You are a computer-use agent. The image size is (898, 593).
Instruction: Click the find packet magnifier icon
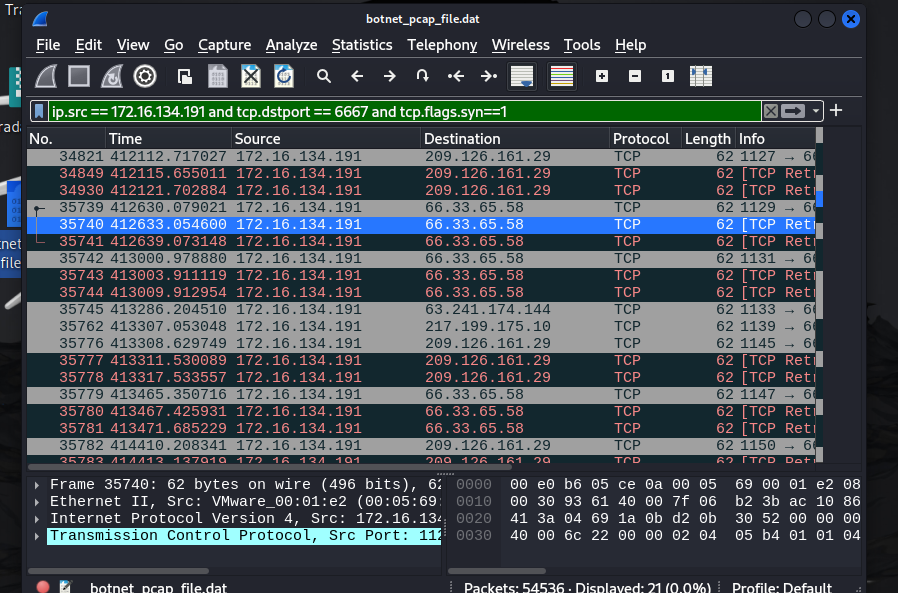(324, 76)
